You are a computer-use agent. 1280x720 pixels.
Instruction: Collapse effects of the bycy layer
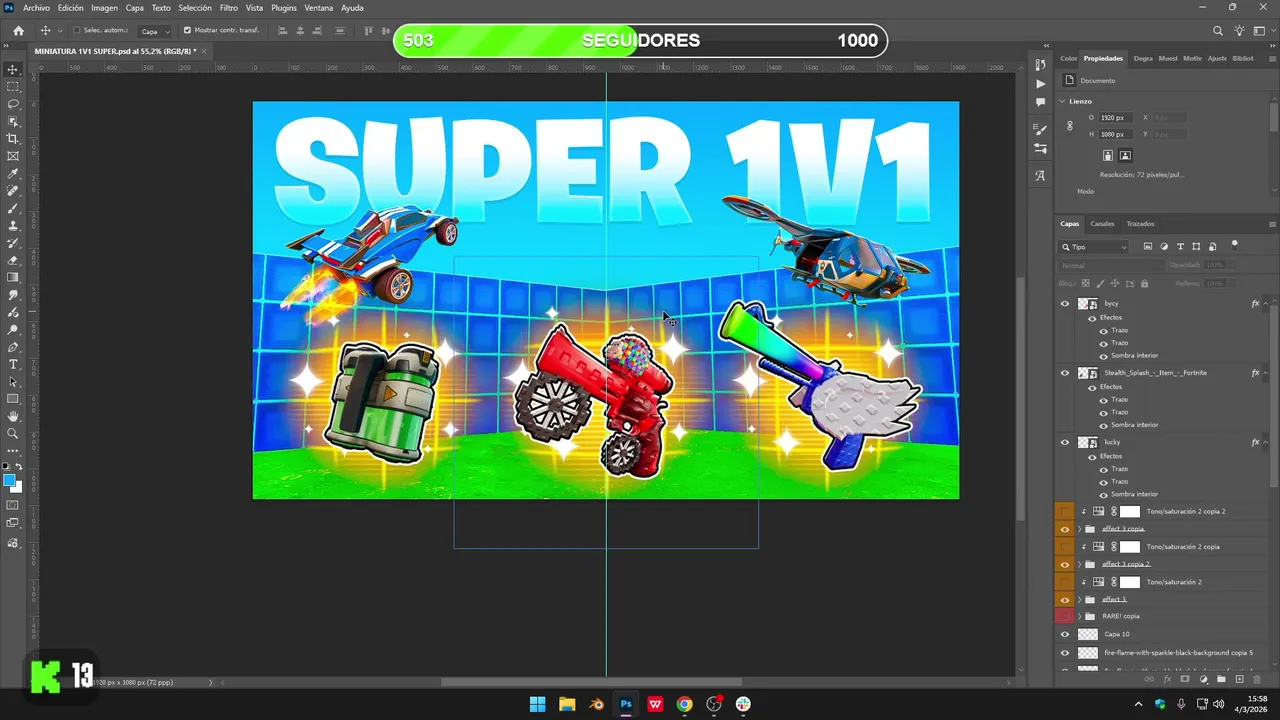click(x=1267, y=304)
